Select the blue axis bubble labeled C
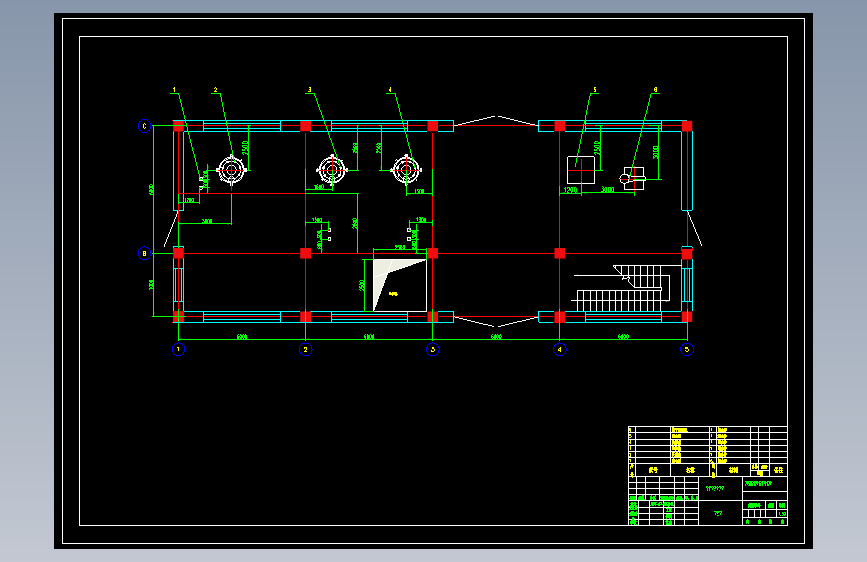 [x=144, y=126]
